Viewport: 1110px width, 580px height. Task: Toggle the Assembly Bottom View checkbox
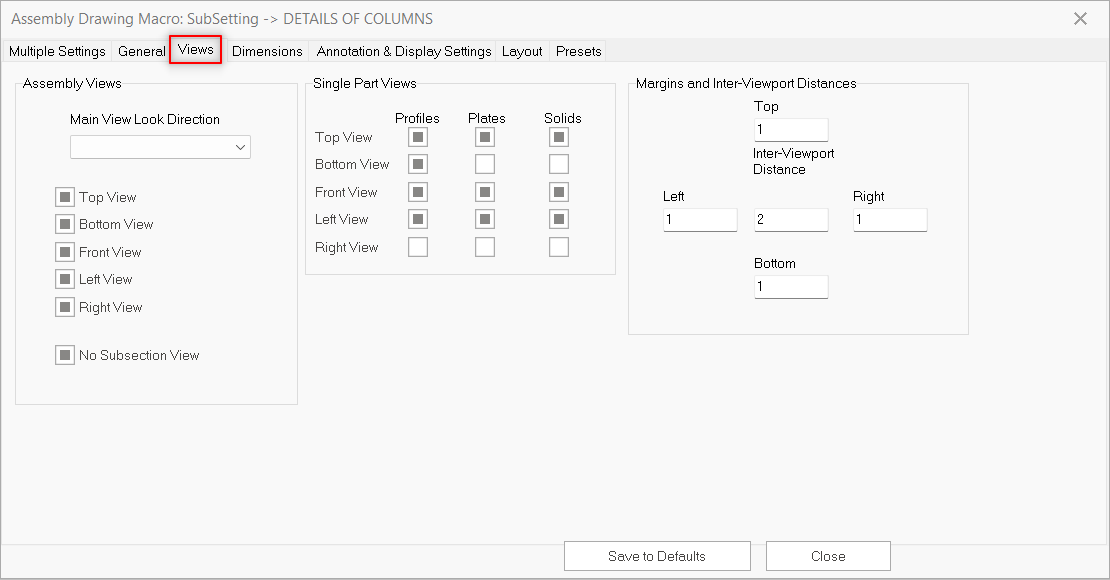click(x=65, y=225)
